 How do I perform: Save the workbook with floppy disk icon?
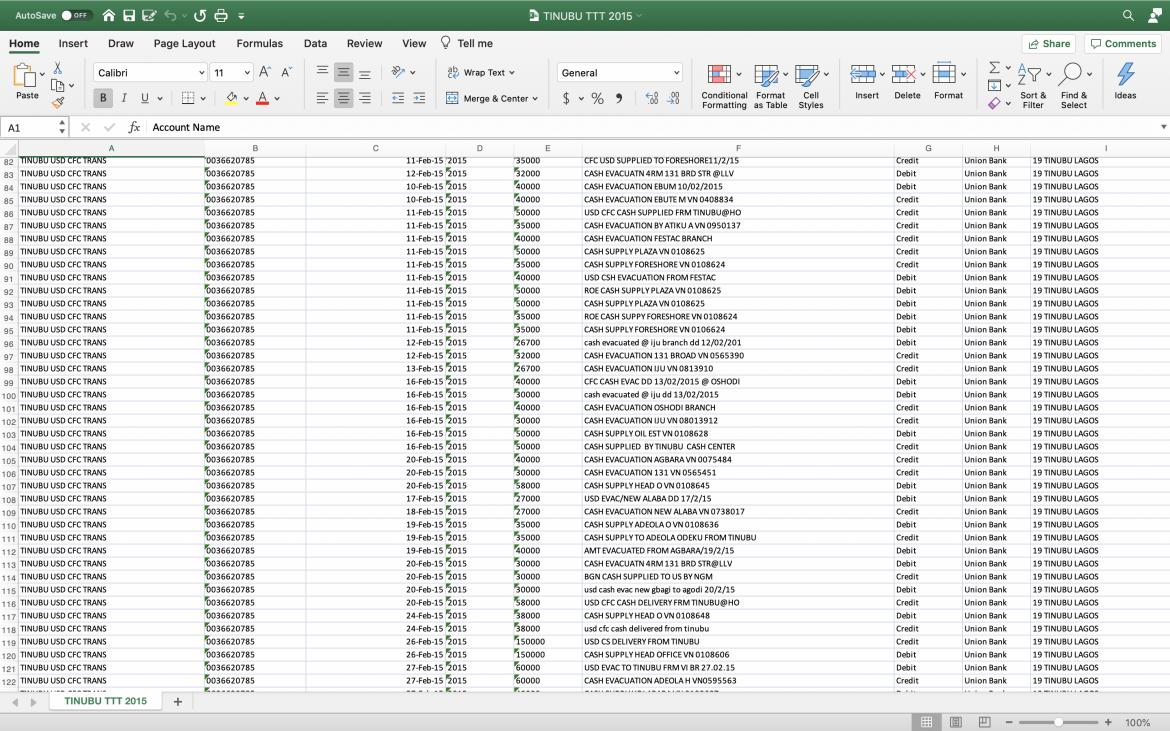coord(129,16)
